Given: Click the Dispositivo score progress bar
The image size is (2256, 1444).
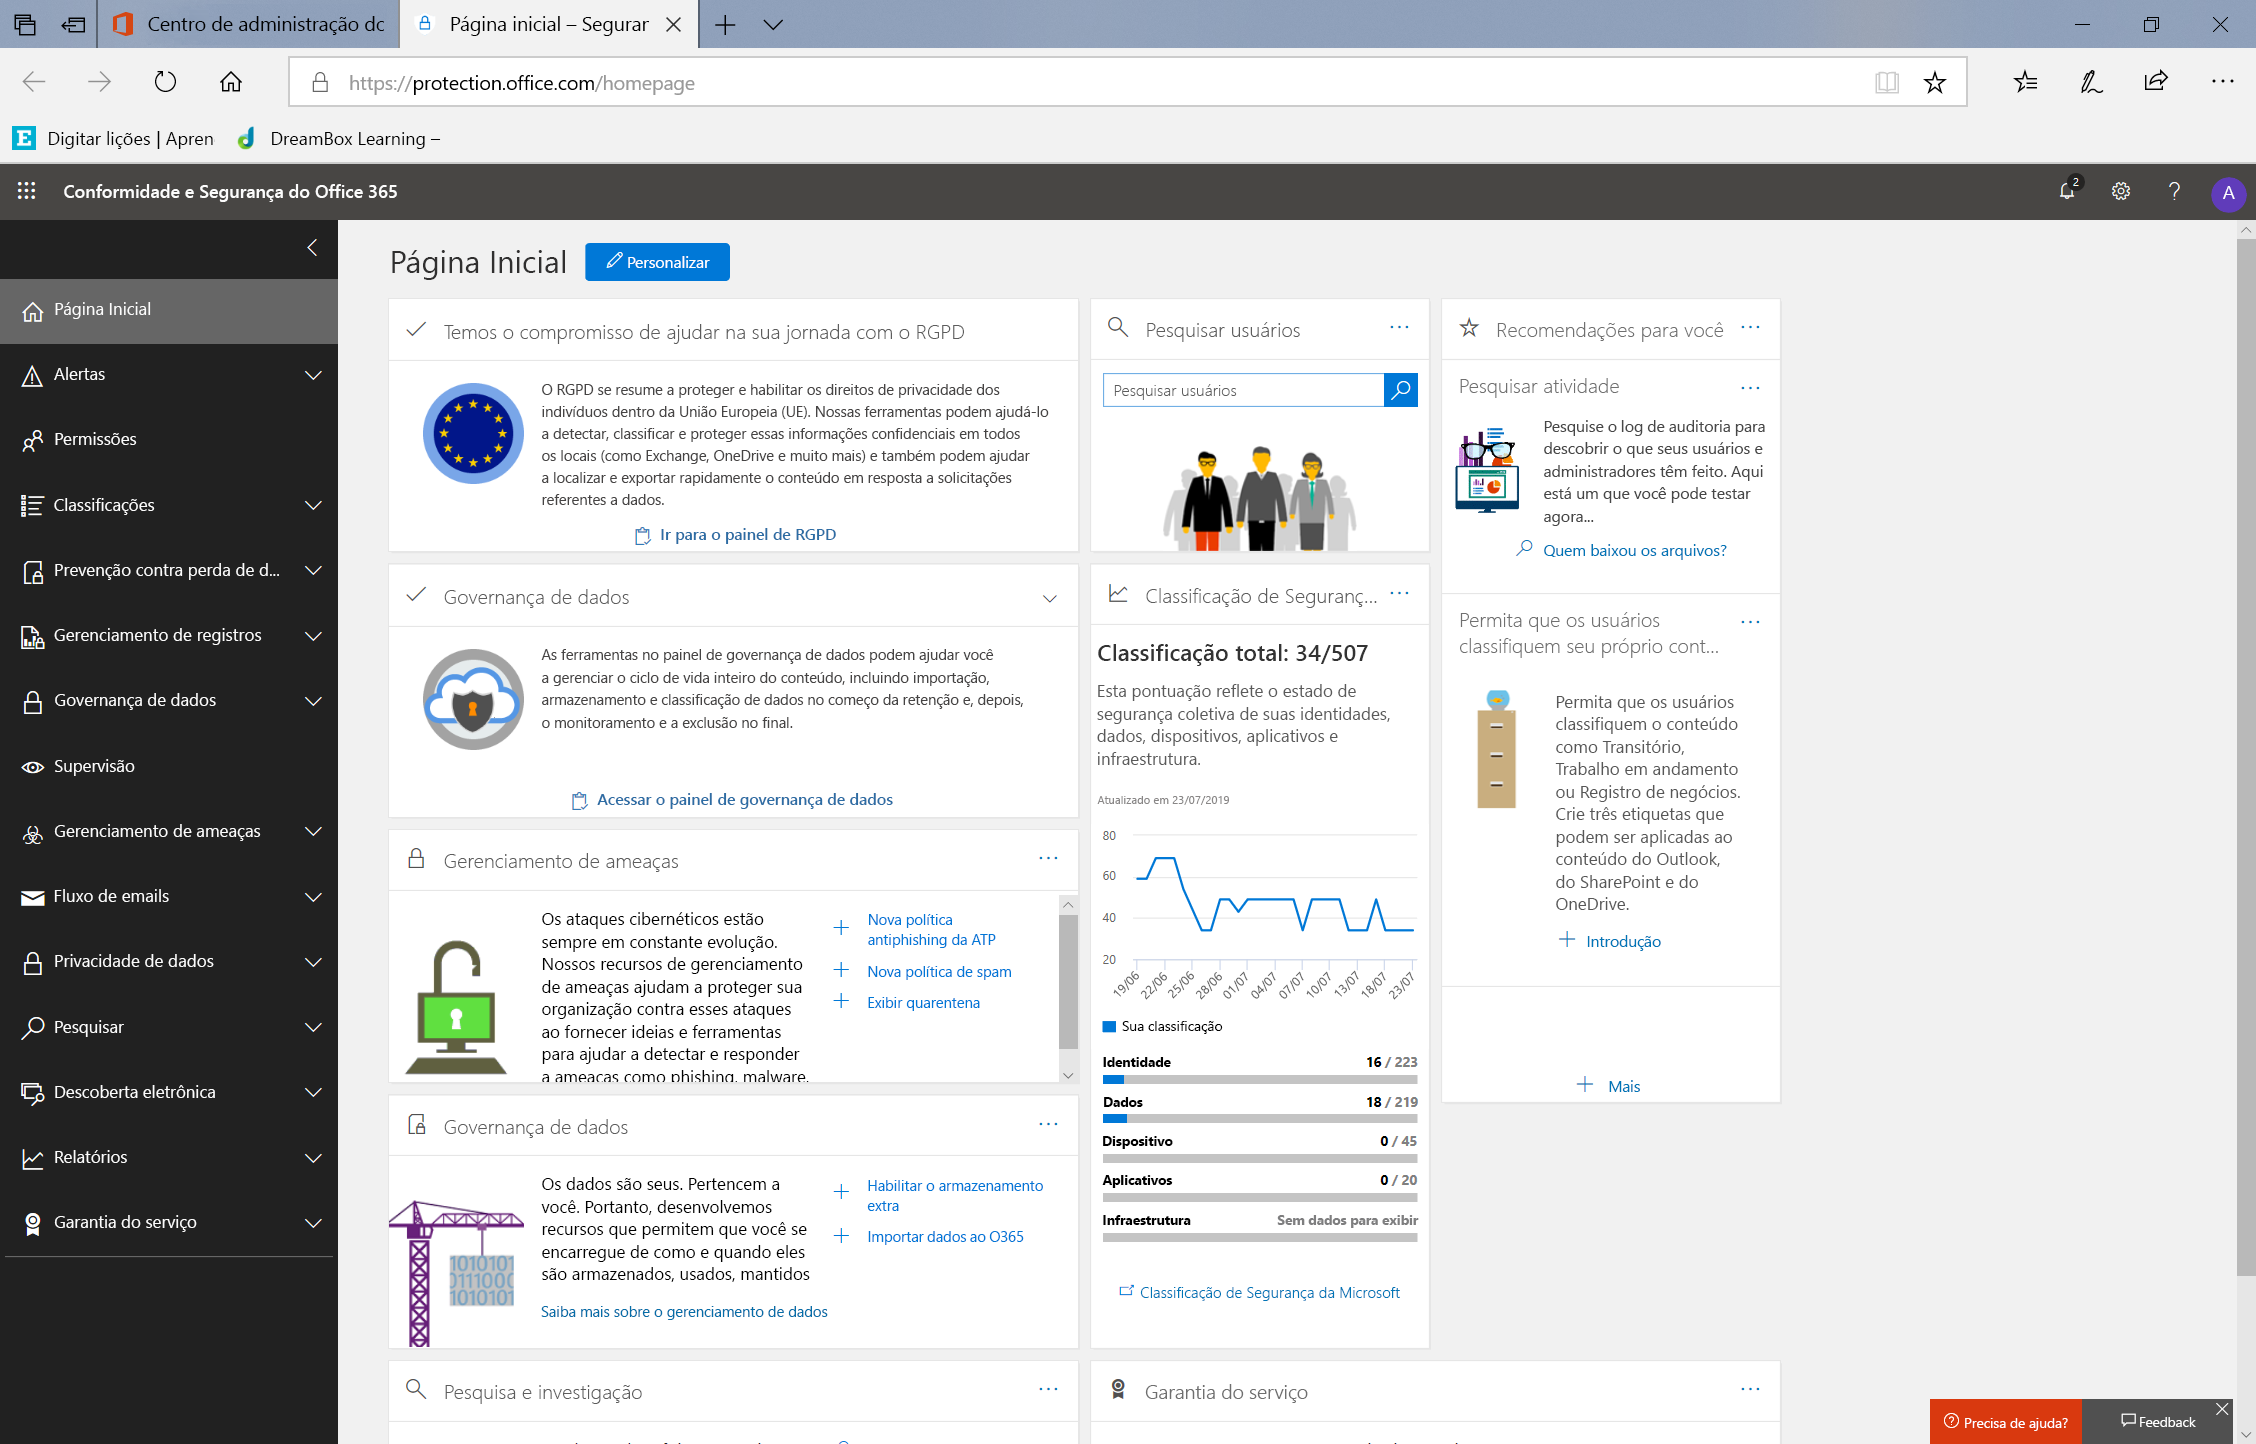Looking at the screenshot, I should [1260, 1158].
